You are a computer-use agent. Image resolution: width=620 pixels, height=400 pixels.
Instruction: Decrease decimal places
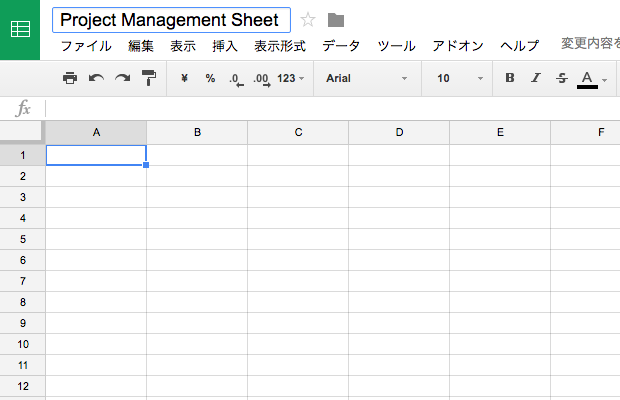[x=236, y=78]
